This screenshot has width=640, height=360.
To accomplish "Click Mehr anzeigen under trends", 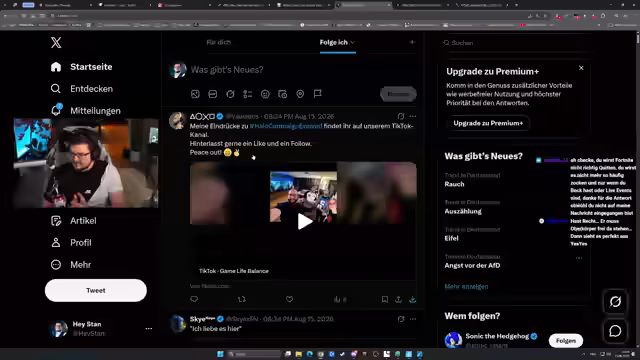I will click(466, 287).
